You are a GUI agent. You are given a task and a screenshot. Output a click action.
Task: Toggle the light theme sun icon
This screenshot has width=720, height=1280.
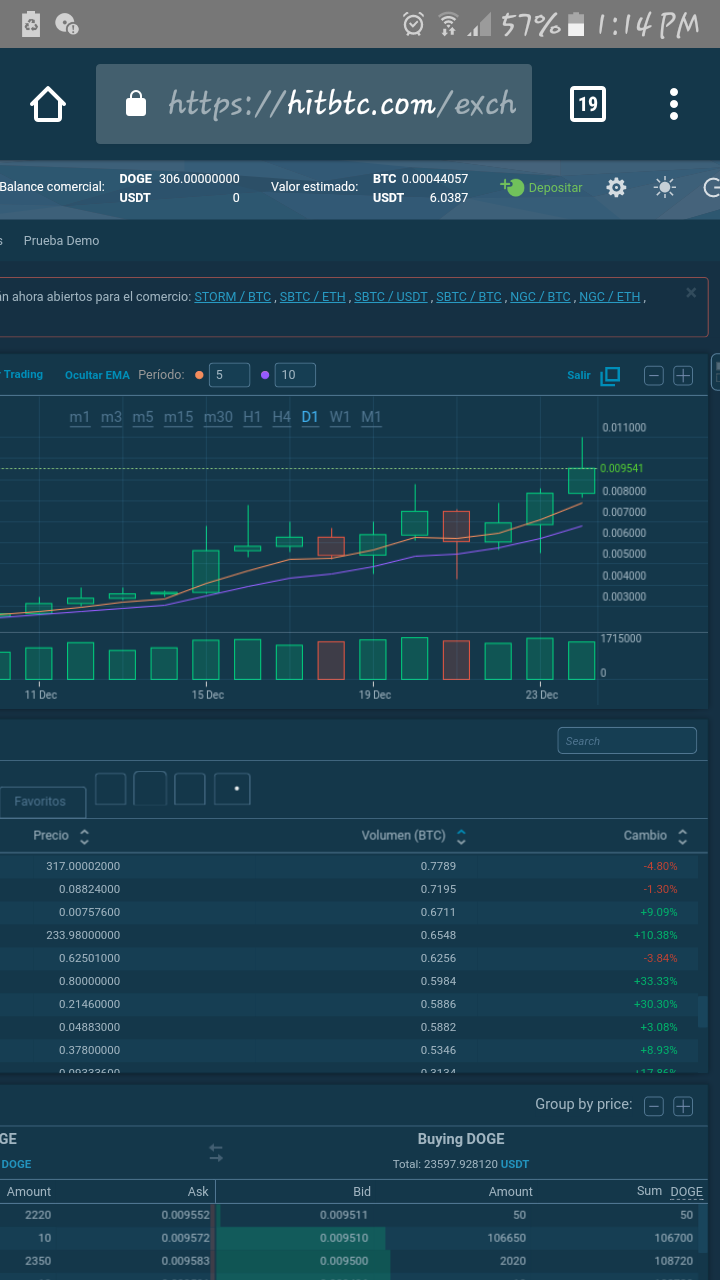(664, 187)
